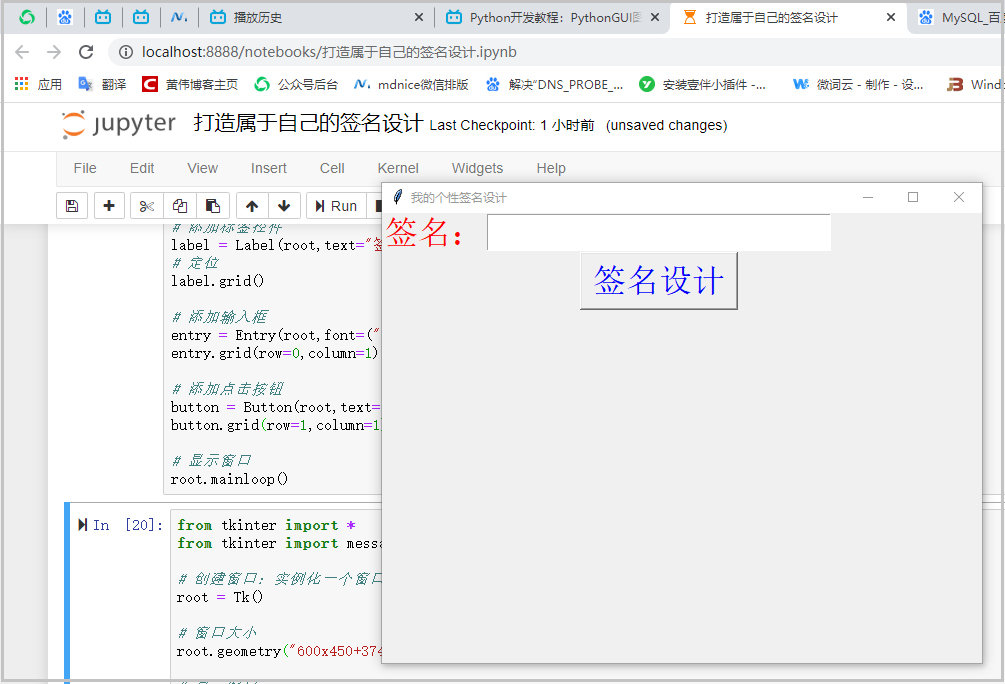Screen dimensions: 1005x684
Task: Open the Cell menu
Action: point(332,168)
